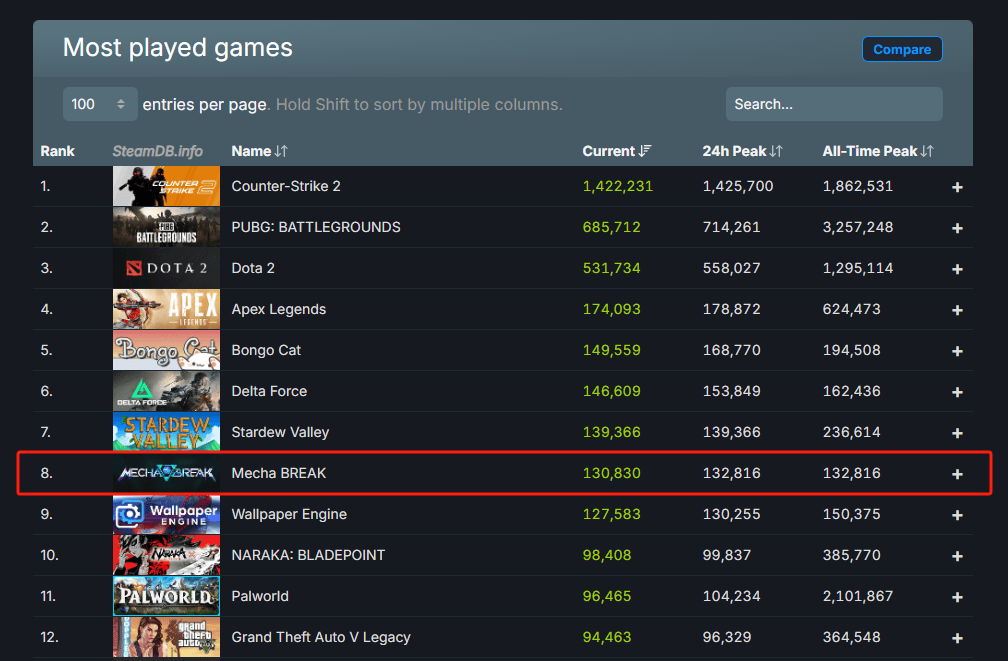Open the NARAKA: BLADEPOINT name link
Screen dimensions: 1008x661
pyautogui.click(x=308, y=555)
